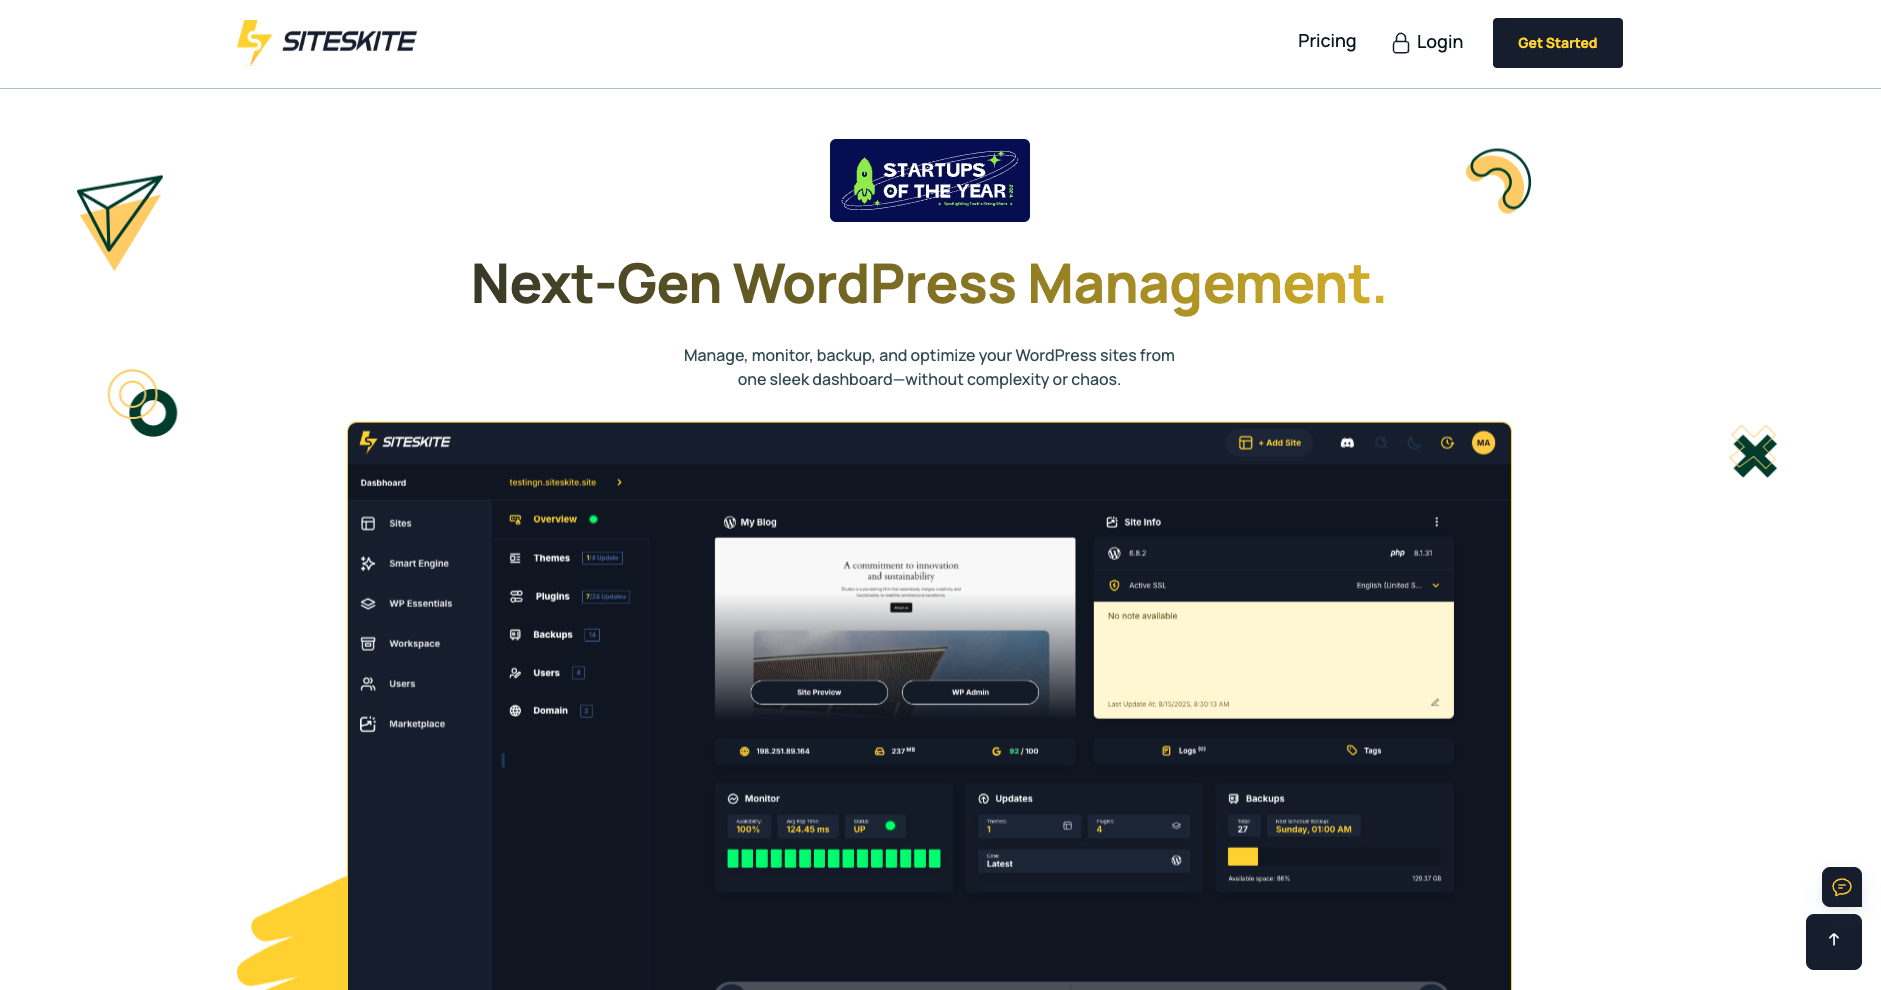Screen dimensions: 1881x990
Task: Select the Plugins tab in site menu
Action: [552, 597]
